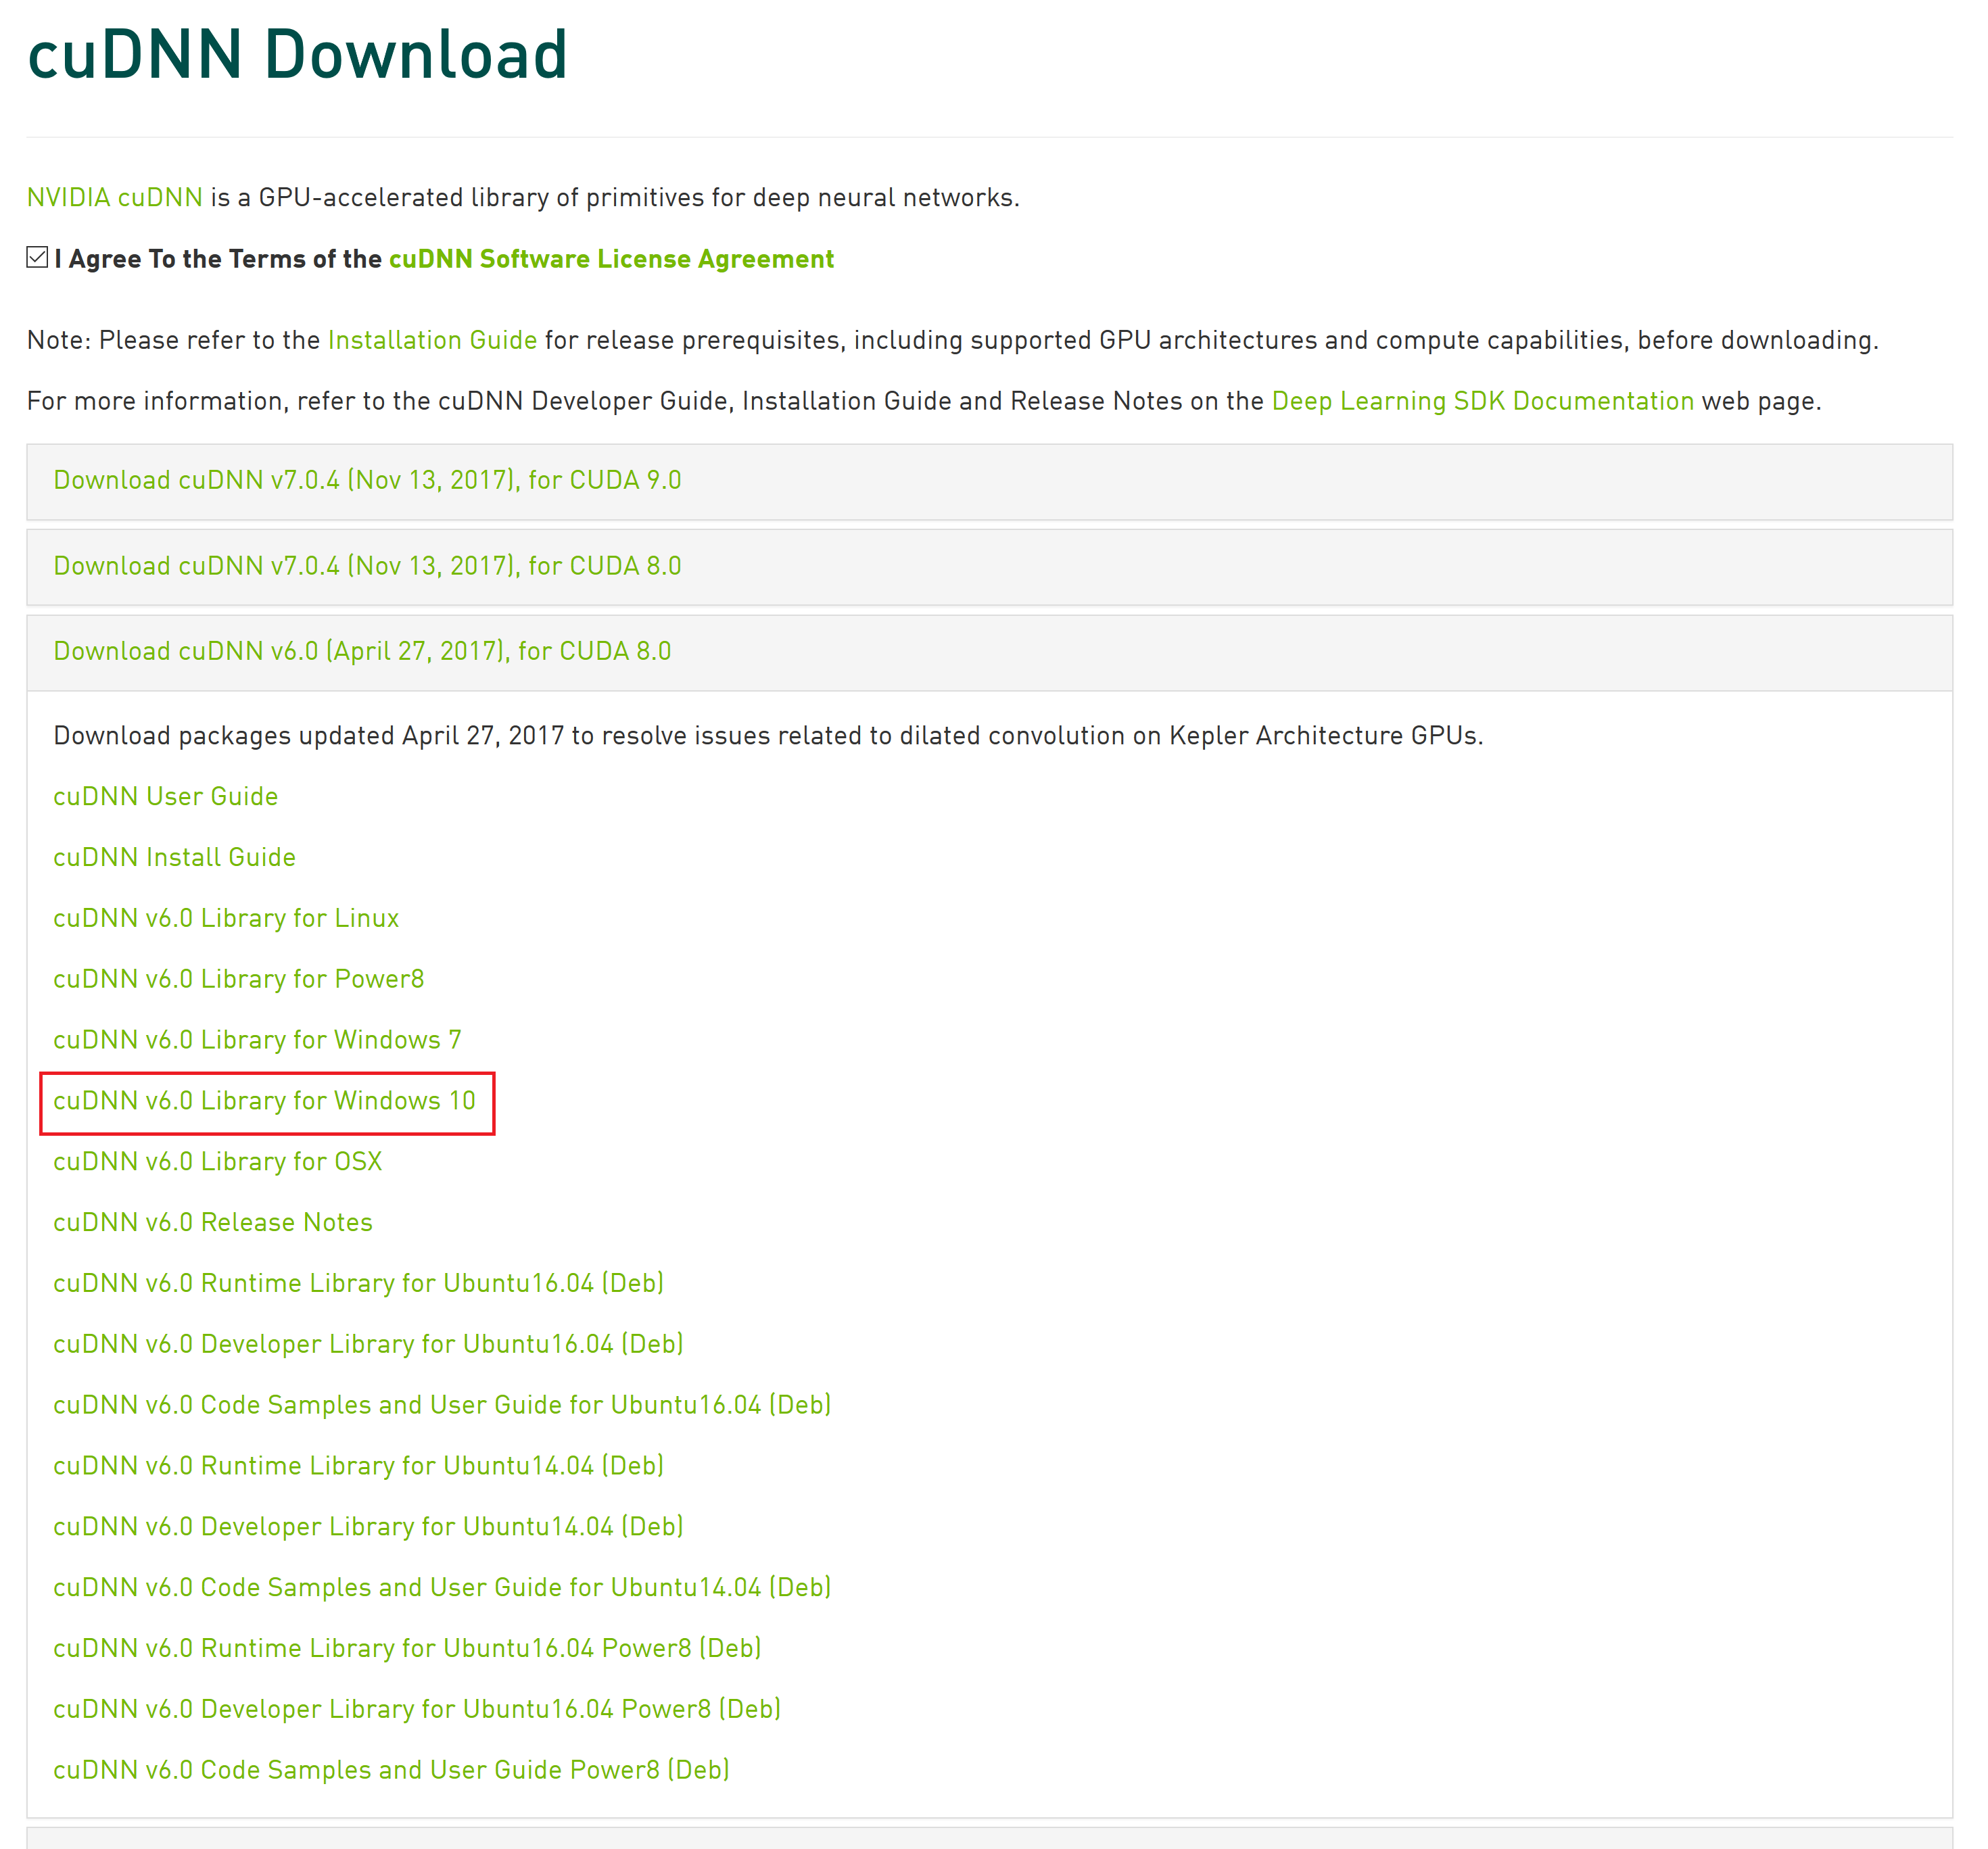
Task: Open the cuDNN Install Guide
Action: tap(174, 857)
